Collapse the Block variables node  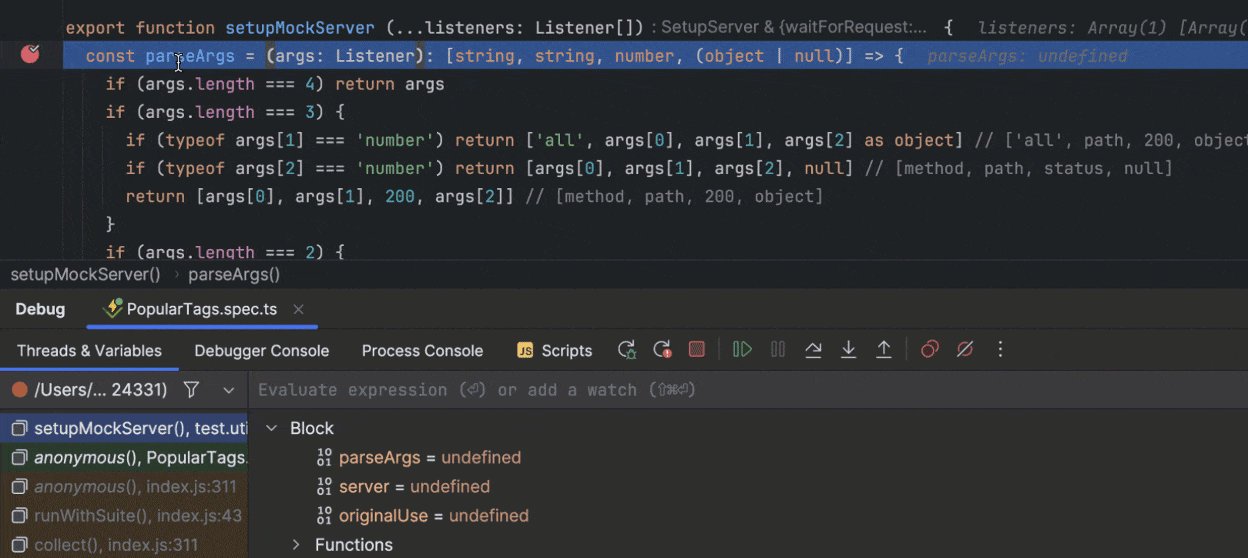coord(271,428)
